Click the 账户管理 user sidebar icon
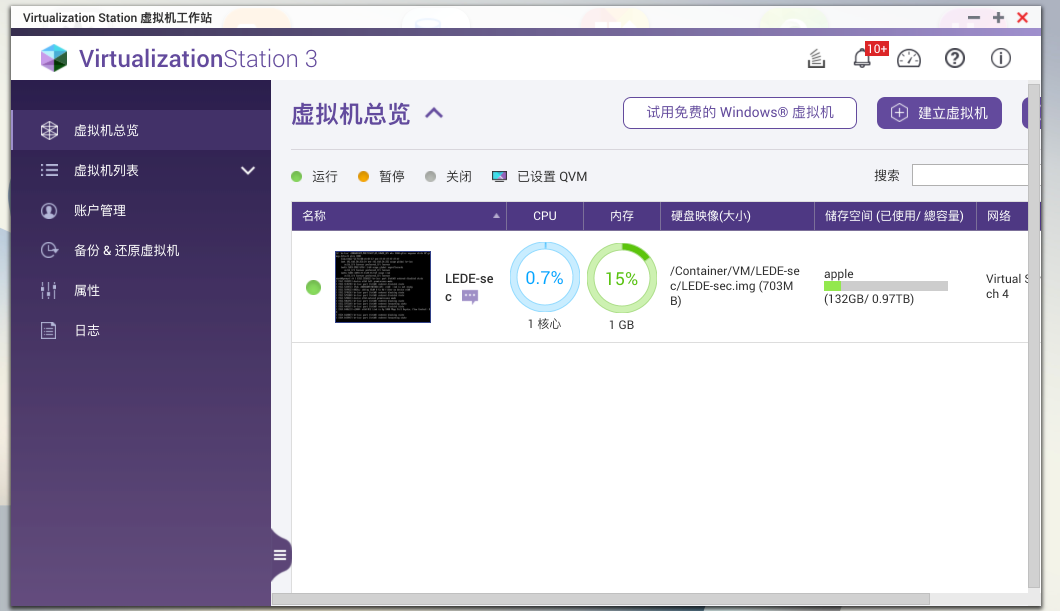Image resolution: width=1060 pixels, height=611 pixels. [x=49, y=211]
